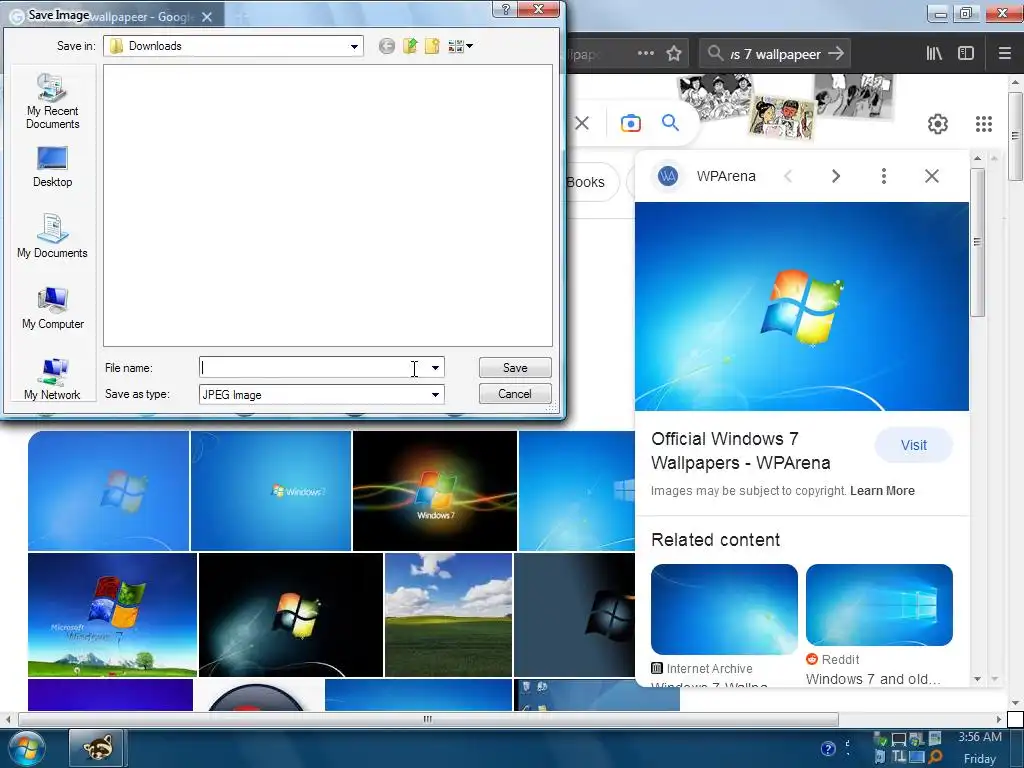The image size is (1024, 768).
Task: Click the raccoon browser taskbar button
Action: tap(97, 748)
